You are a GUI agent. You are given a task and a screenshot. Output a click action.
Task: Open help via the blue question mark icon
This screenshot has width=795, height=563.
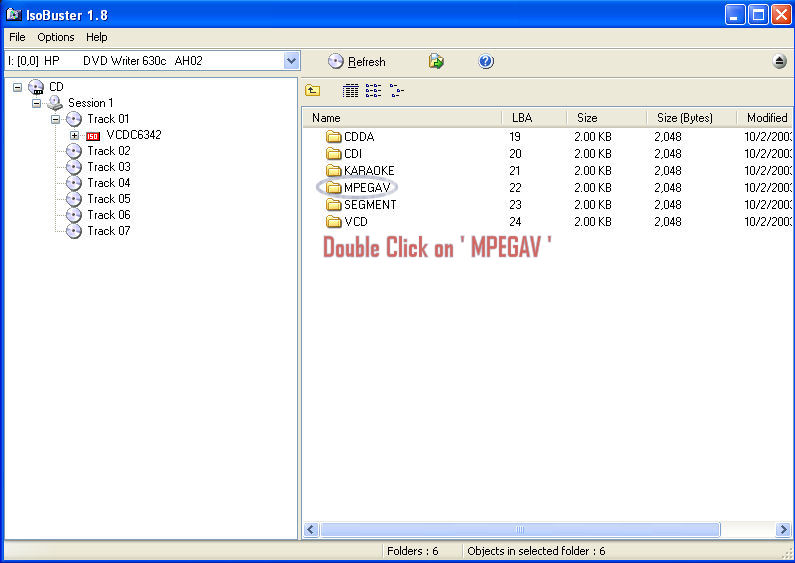(x=486, y=61)
